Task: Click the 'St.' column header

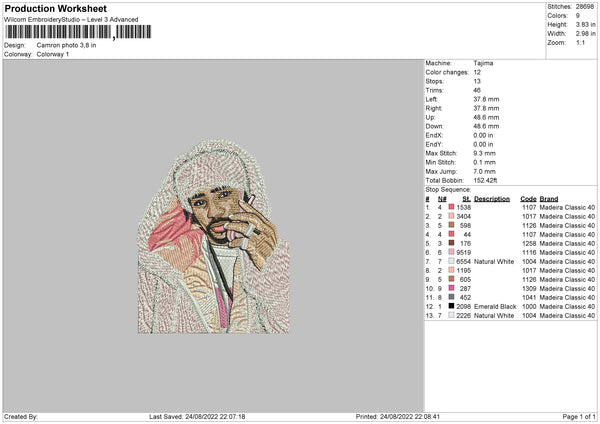Action: tap(466, 199)
